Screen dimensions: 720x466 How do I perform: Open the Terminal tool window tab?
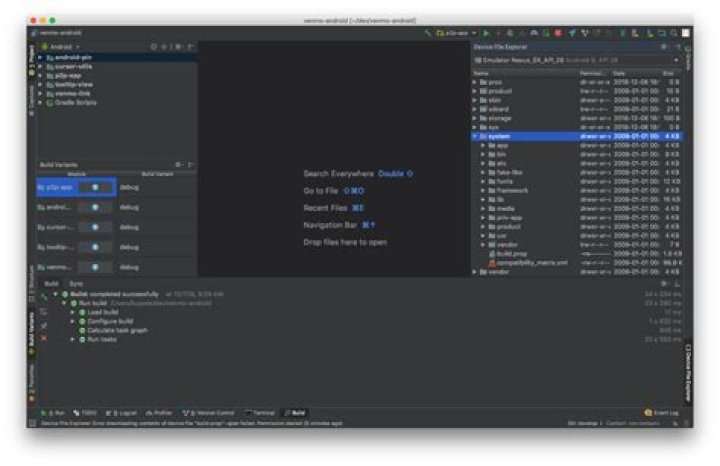260,413
